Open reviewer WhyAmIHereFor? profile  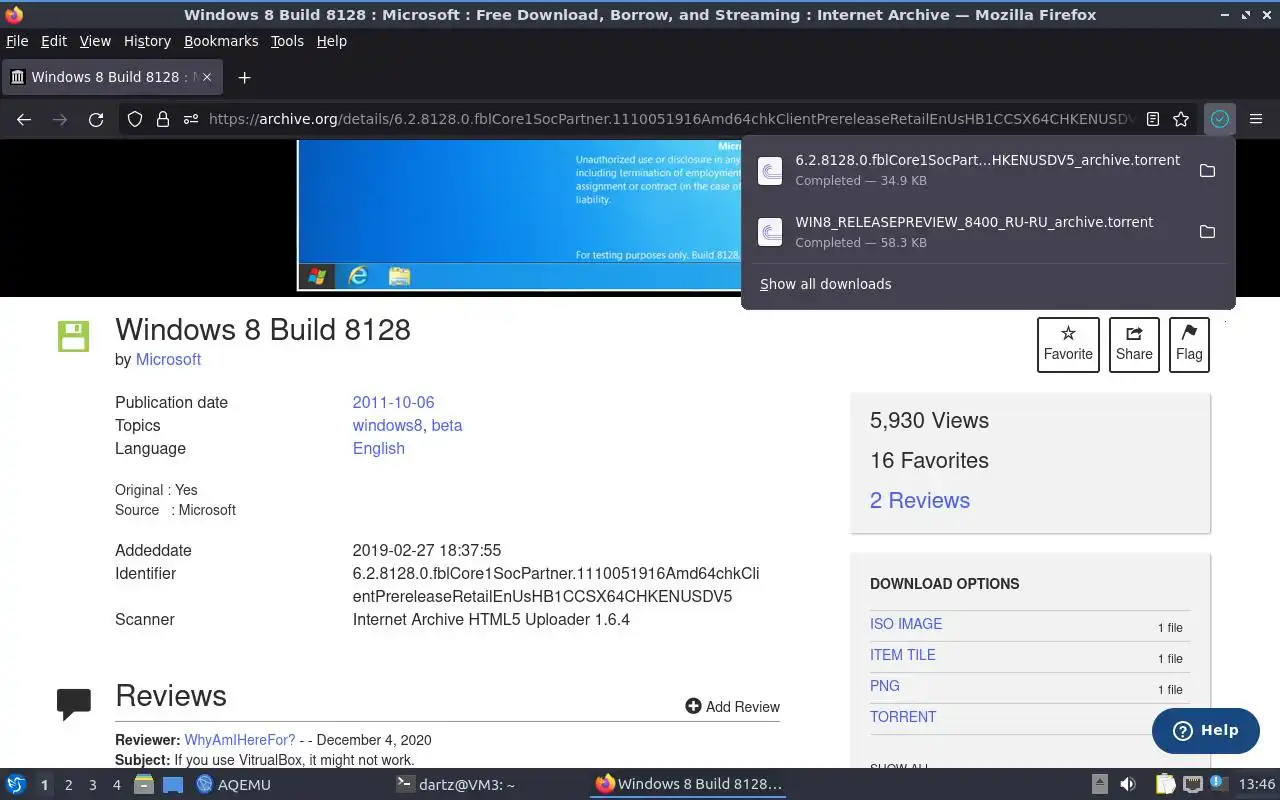pos(240,740)
